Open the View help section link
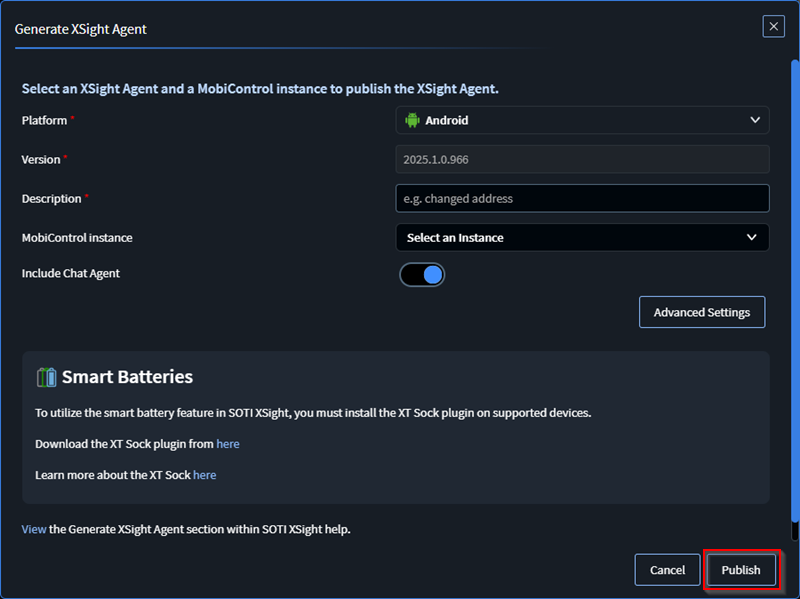 pyautogui.click(x=34, y=529)
